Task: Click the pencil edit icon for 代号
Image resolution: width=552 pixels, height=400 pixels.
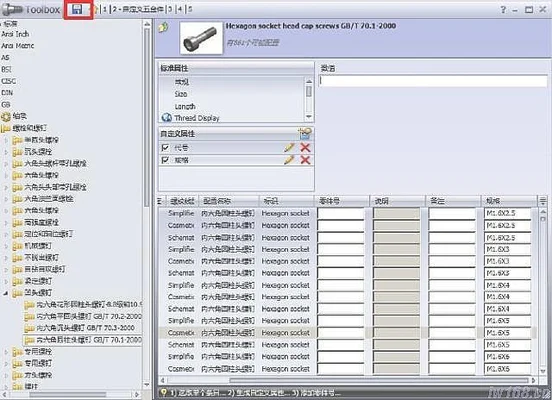Action: pyautogui.click(x=289, y=148)
